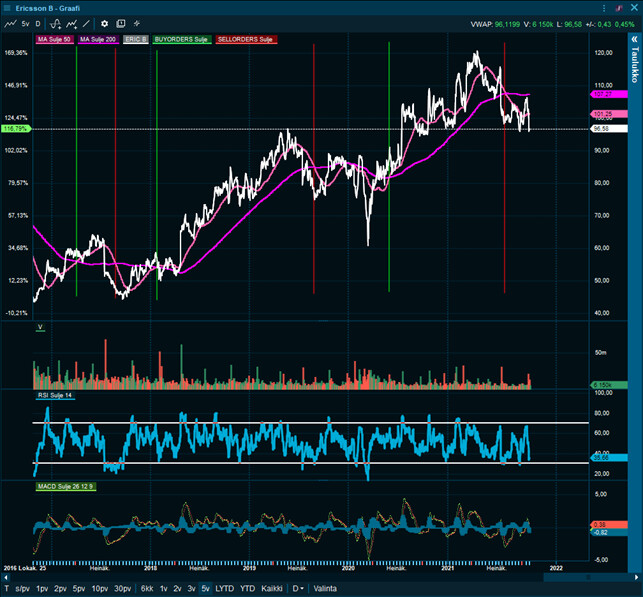Click the 2016 Lokak. 25 date label
The image size is (643, 597).
pyautogui.click(x=25, y=568)
